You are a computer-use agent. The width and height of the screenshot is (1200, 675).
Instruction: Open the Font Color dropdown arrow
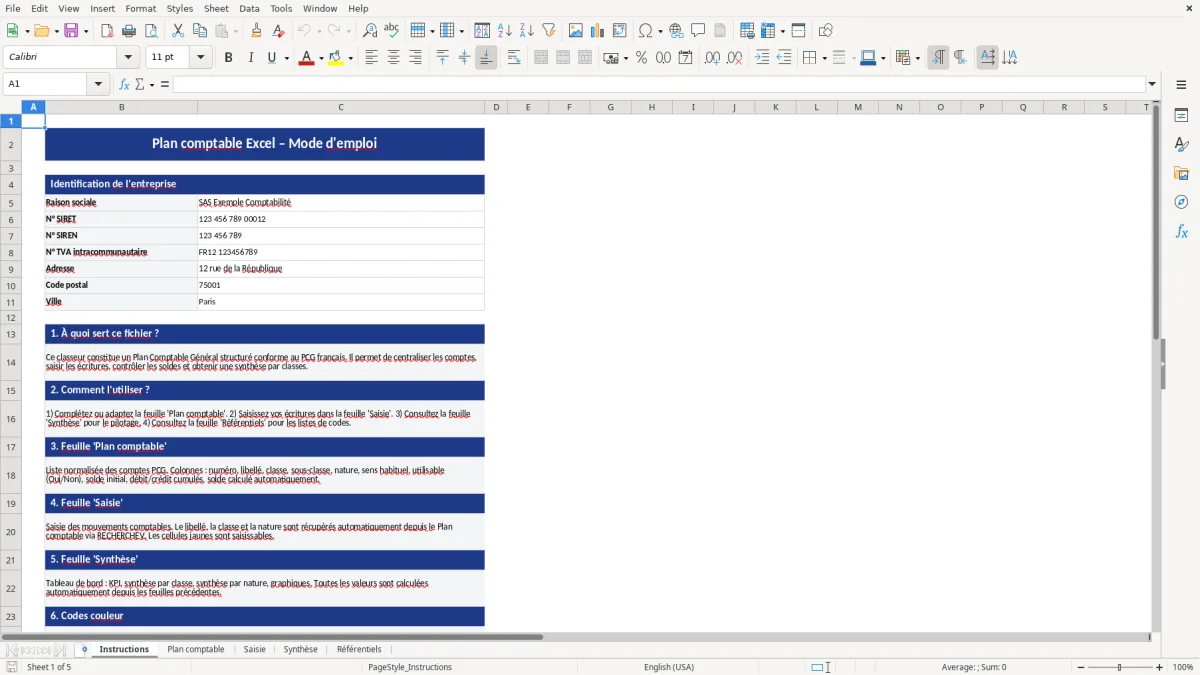click(x=320, y=58)
